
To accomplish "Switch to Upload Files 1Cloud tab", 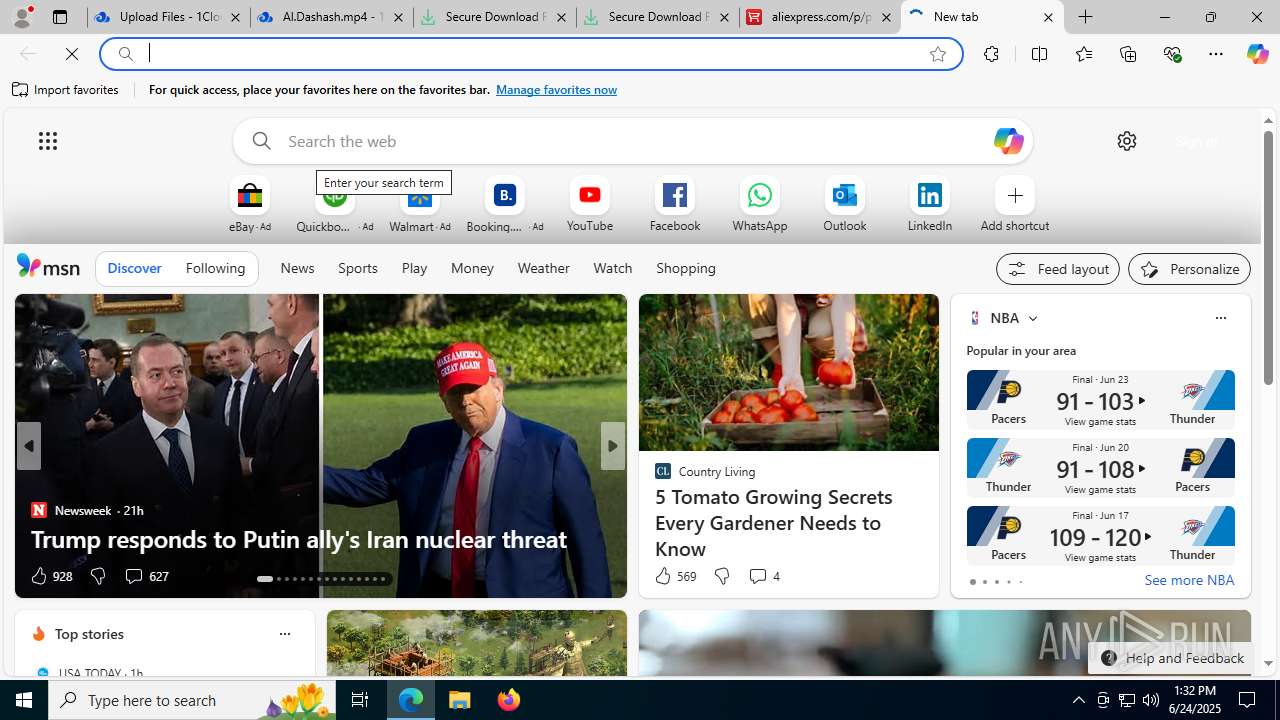I will click(x=168, y=17).
